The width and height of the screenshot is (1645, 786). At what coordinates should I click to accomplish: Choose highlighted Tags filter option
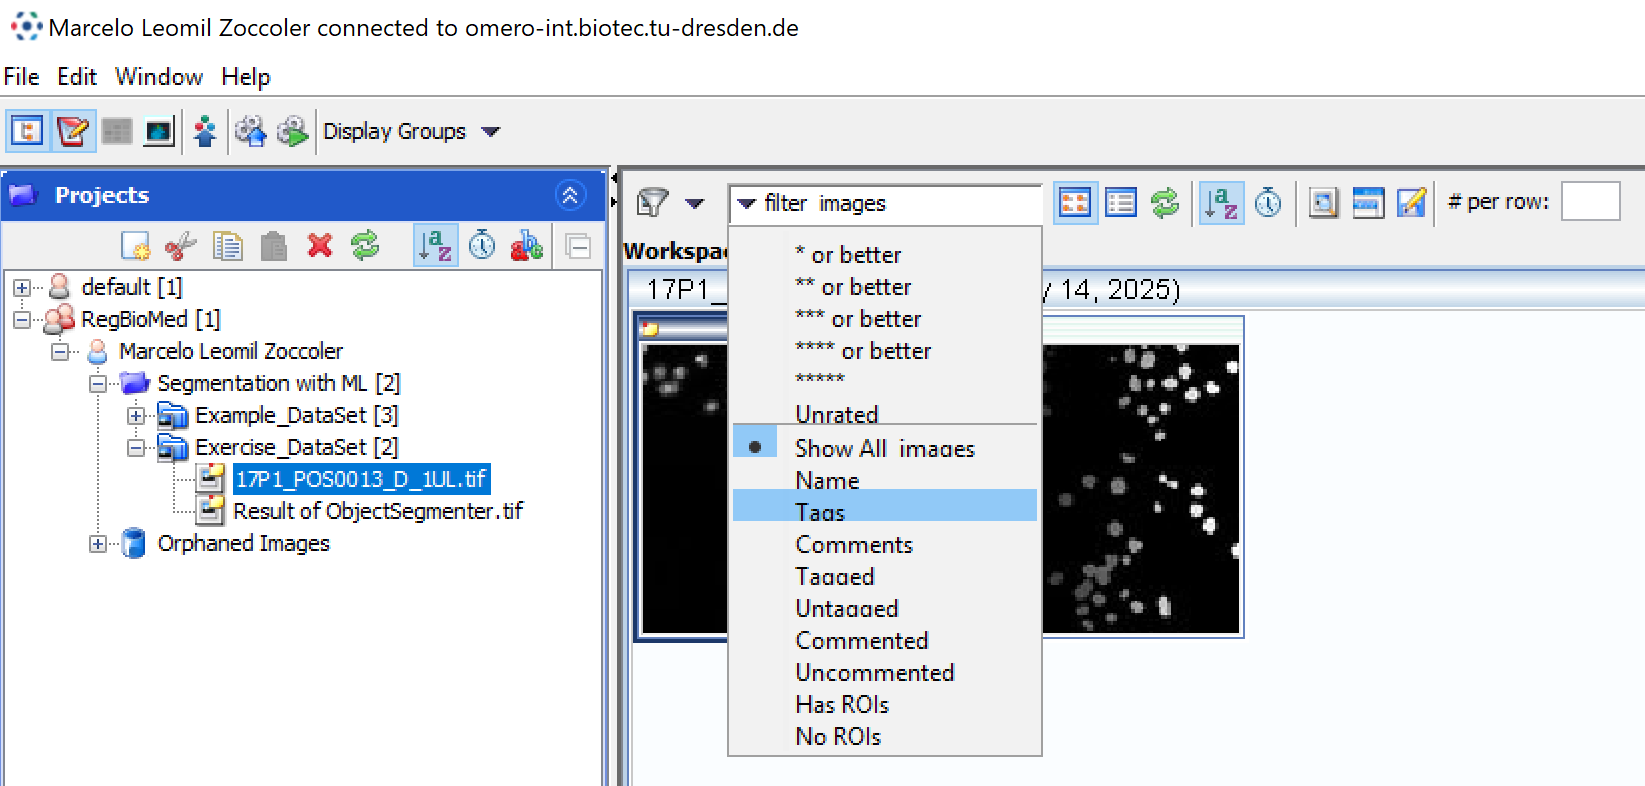[x=885, y=506]
